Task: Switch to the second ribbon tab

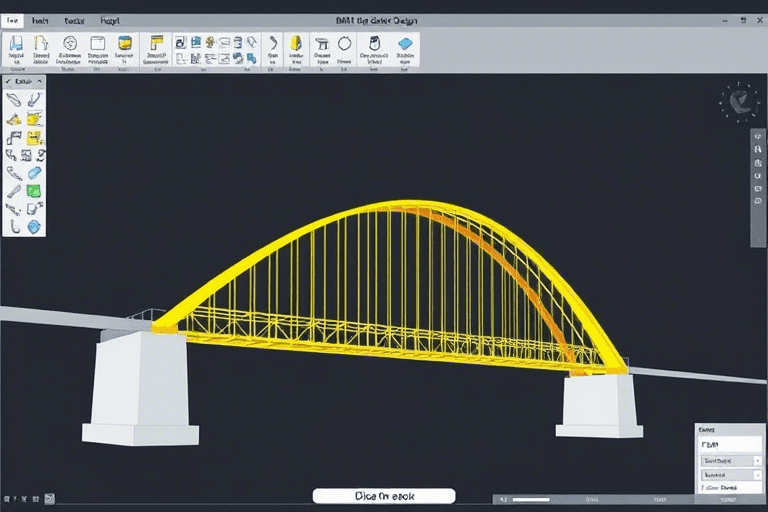Action: pos(40,19)
